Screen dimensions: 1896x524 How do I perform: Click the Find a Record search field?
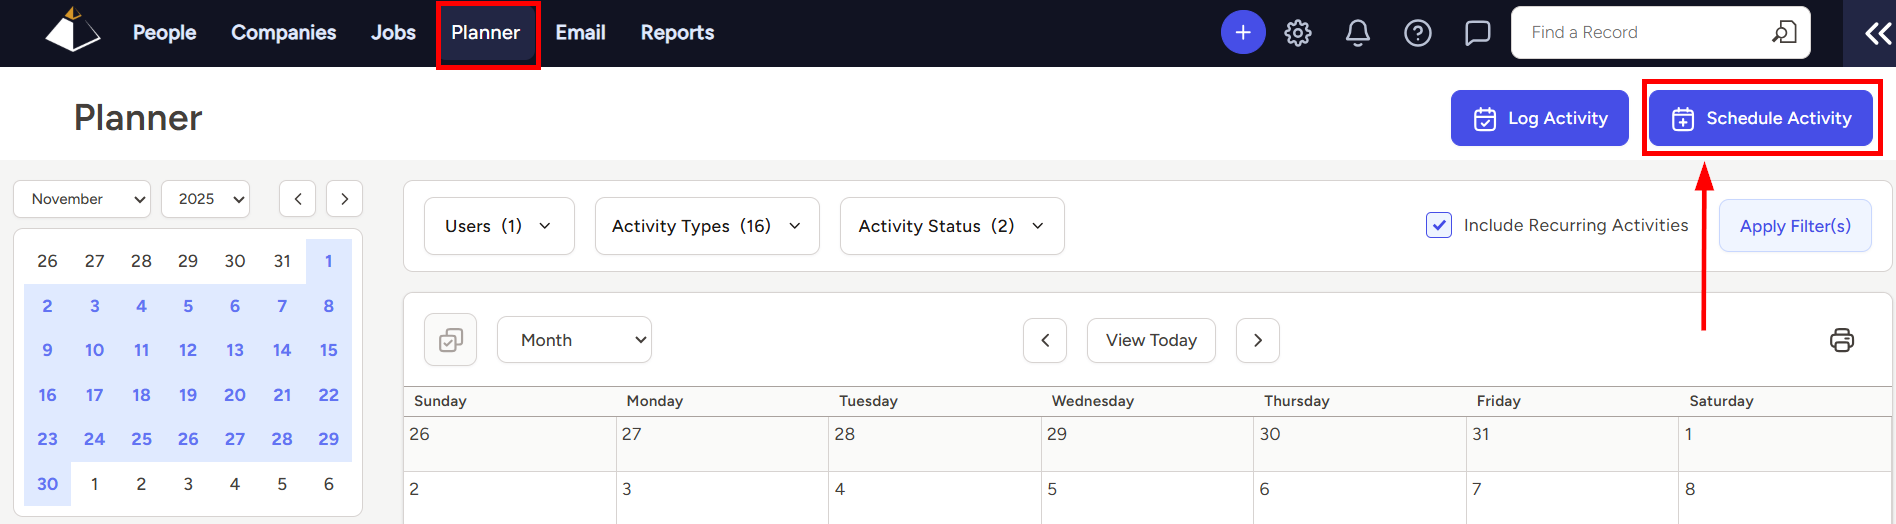coord(1660,33)
